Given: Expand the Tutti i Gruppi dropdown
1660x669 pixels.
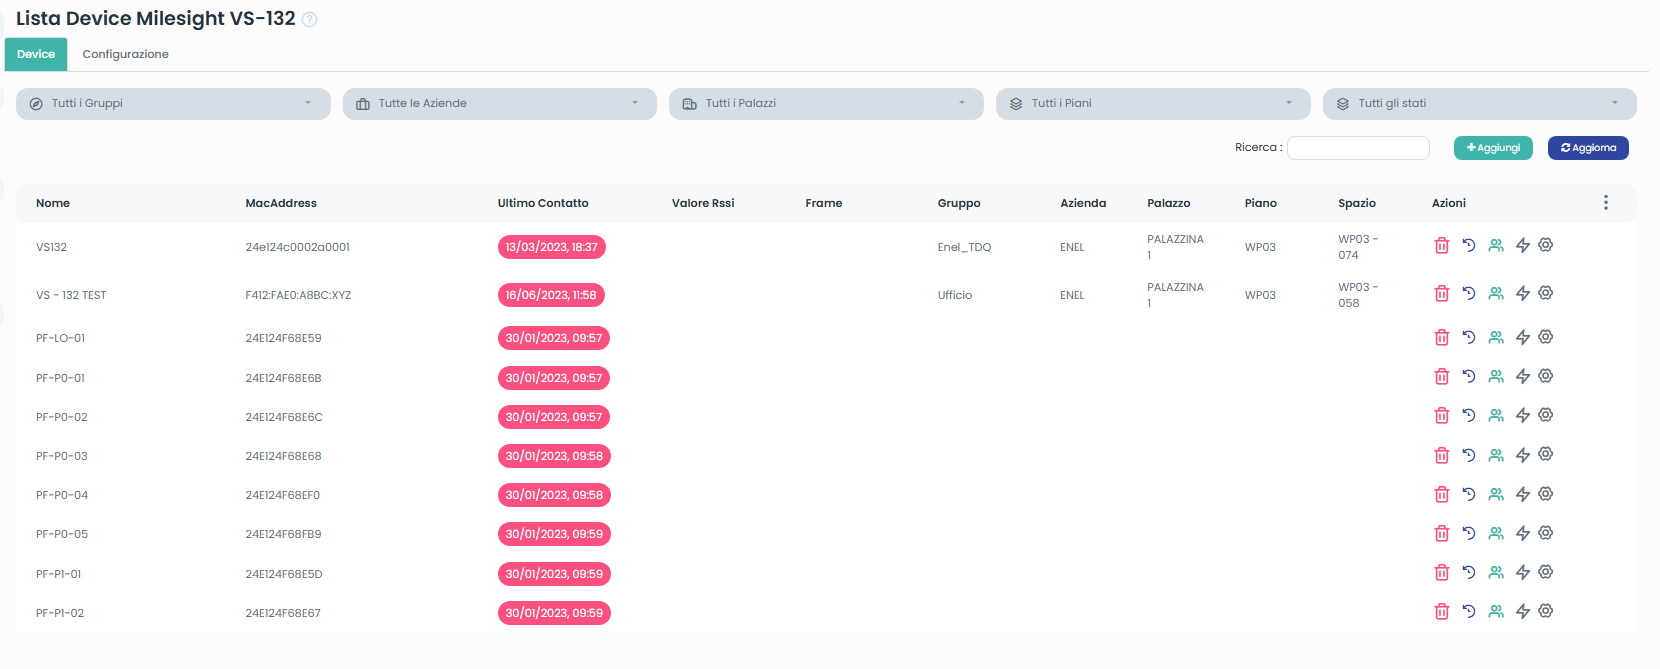Looking at the screenshot, I should (173, 104).
